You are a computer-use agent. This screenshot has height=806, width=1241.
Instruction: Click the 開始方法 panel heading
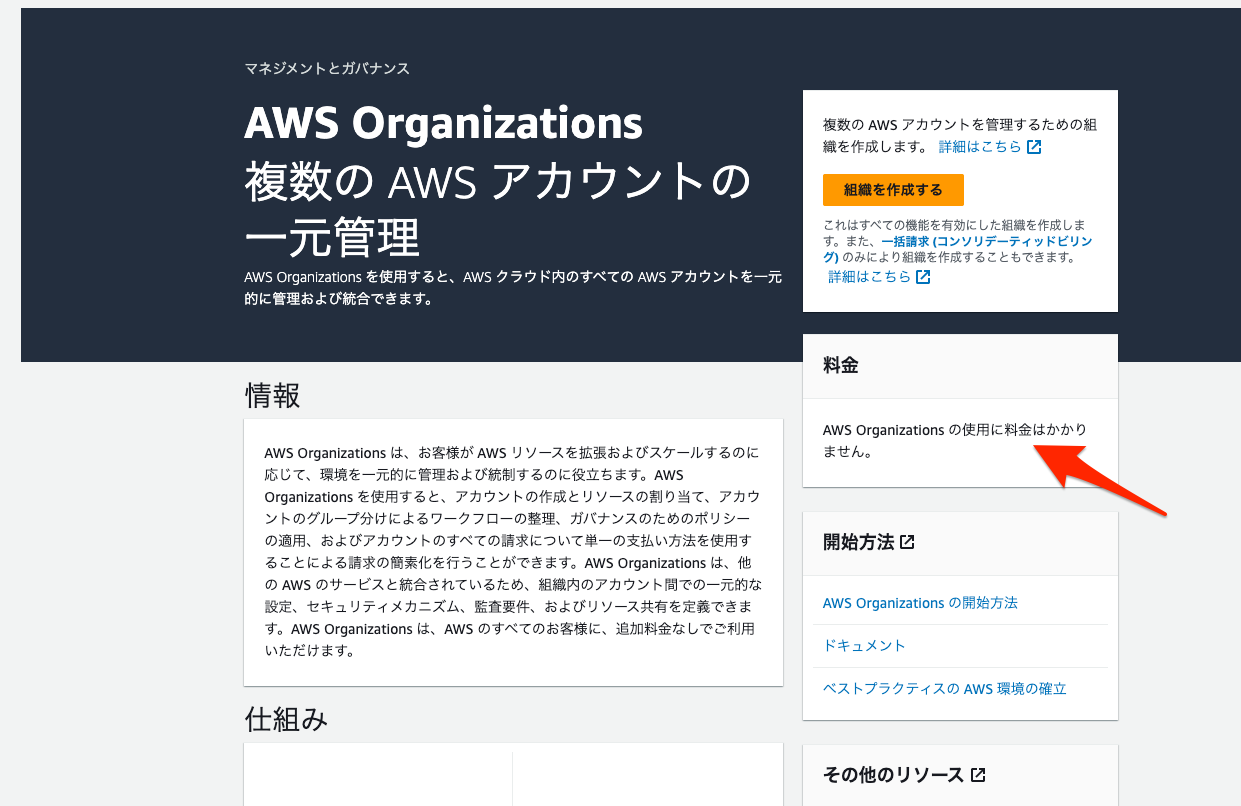(859, 543)
